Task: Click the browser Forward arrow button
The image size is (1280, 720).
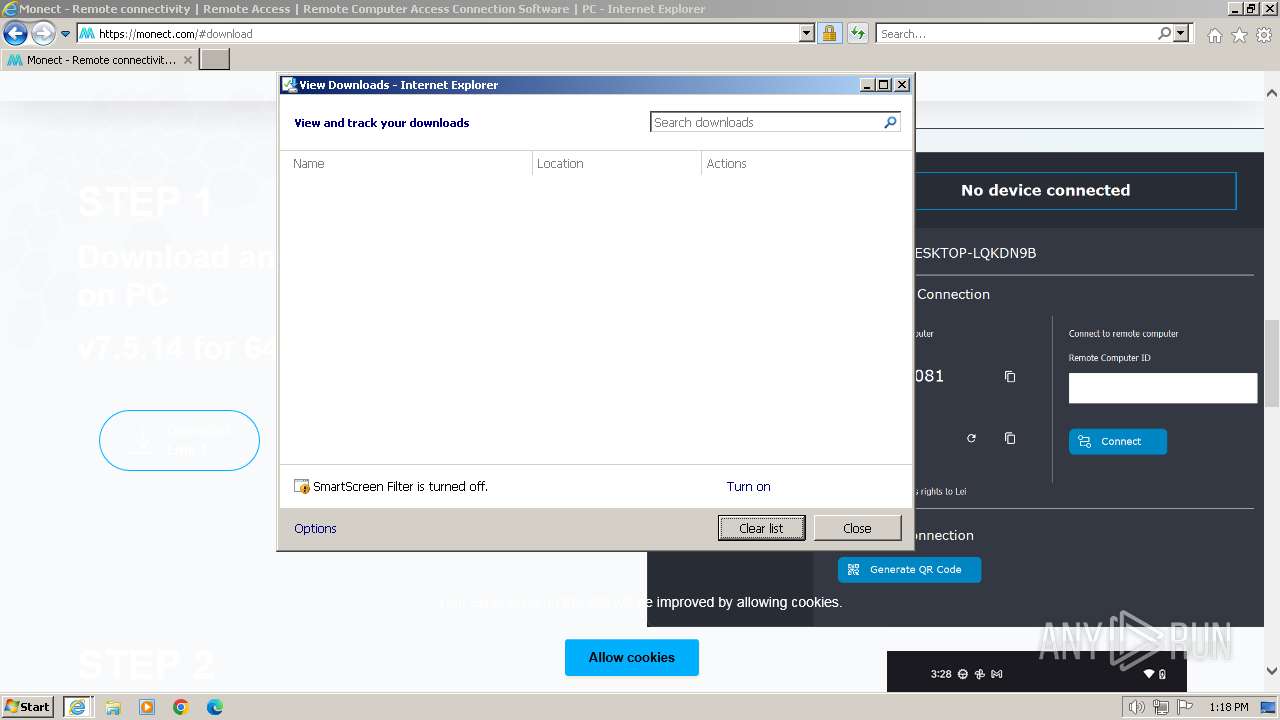Action: [x=43, y=33]
